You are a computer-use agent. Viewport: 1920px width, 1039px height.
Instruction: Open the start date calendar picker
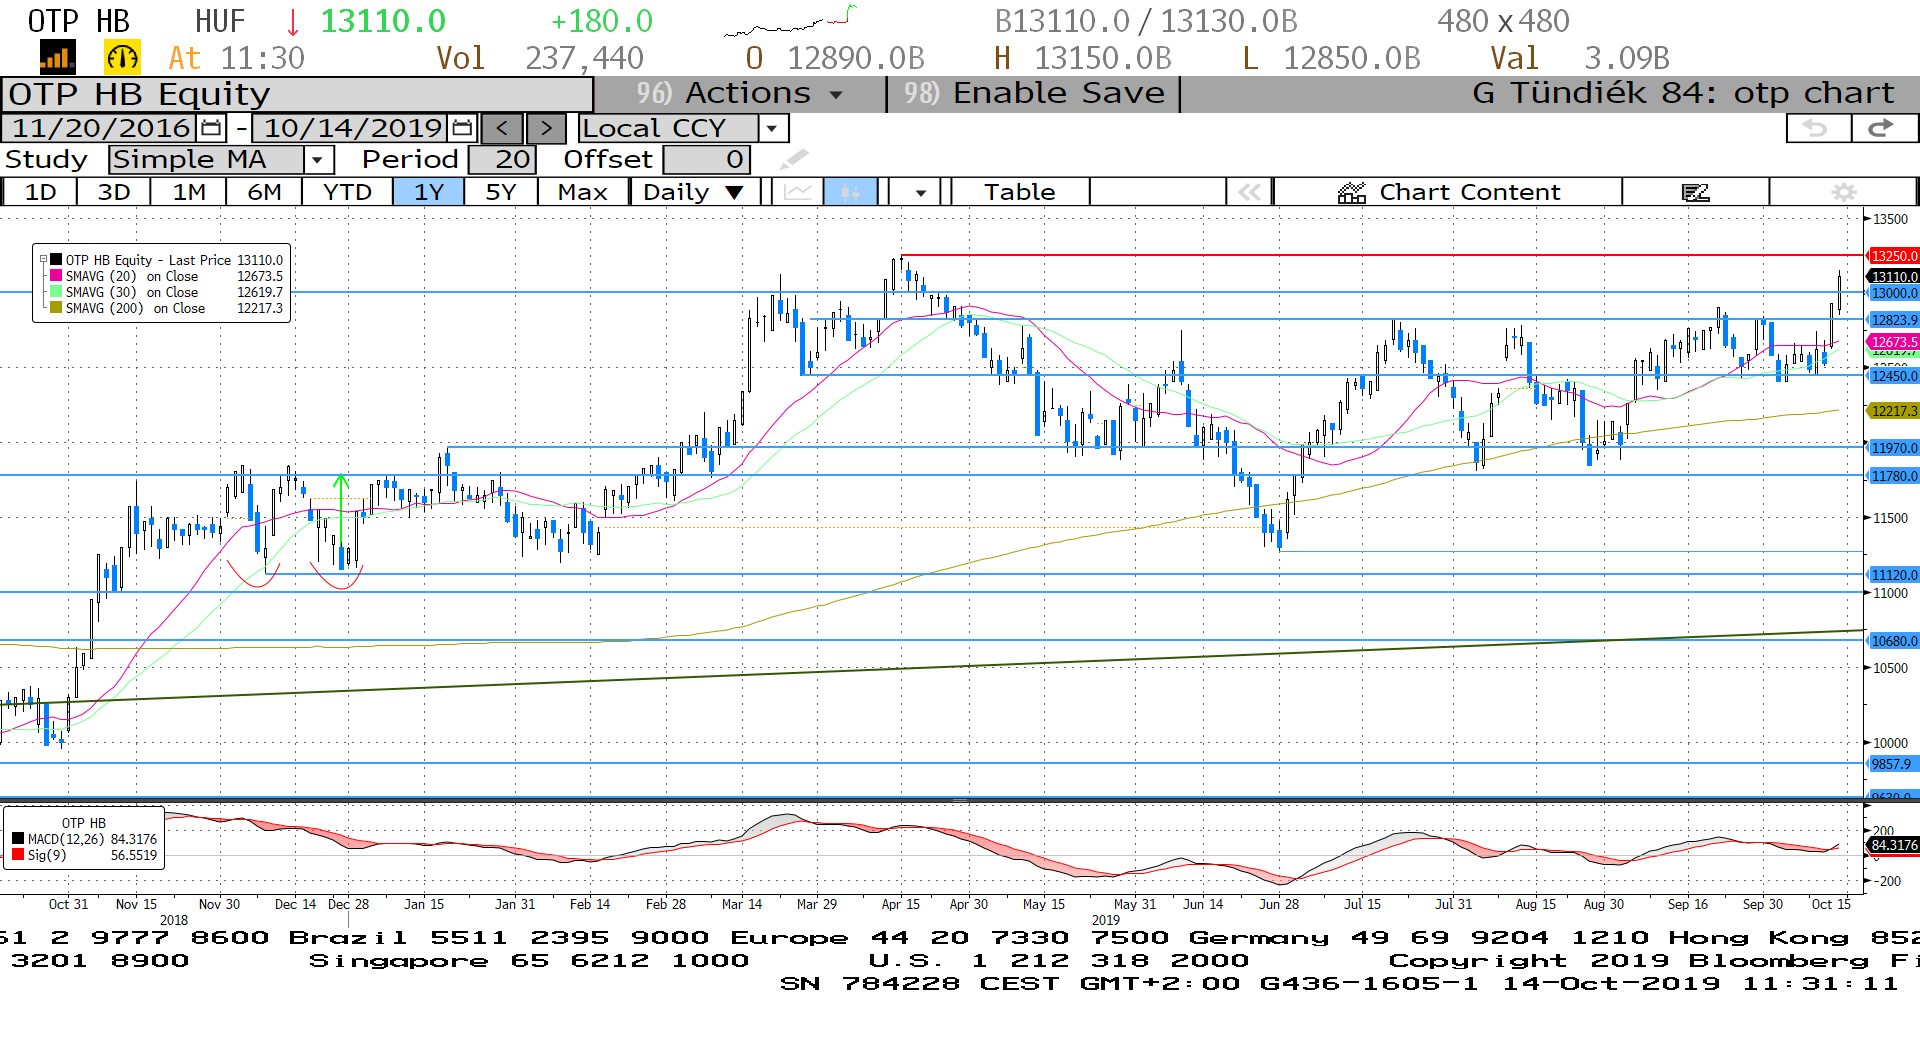[211, 128]
